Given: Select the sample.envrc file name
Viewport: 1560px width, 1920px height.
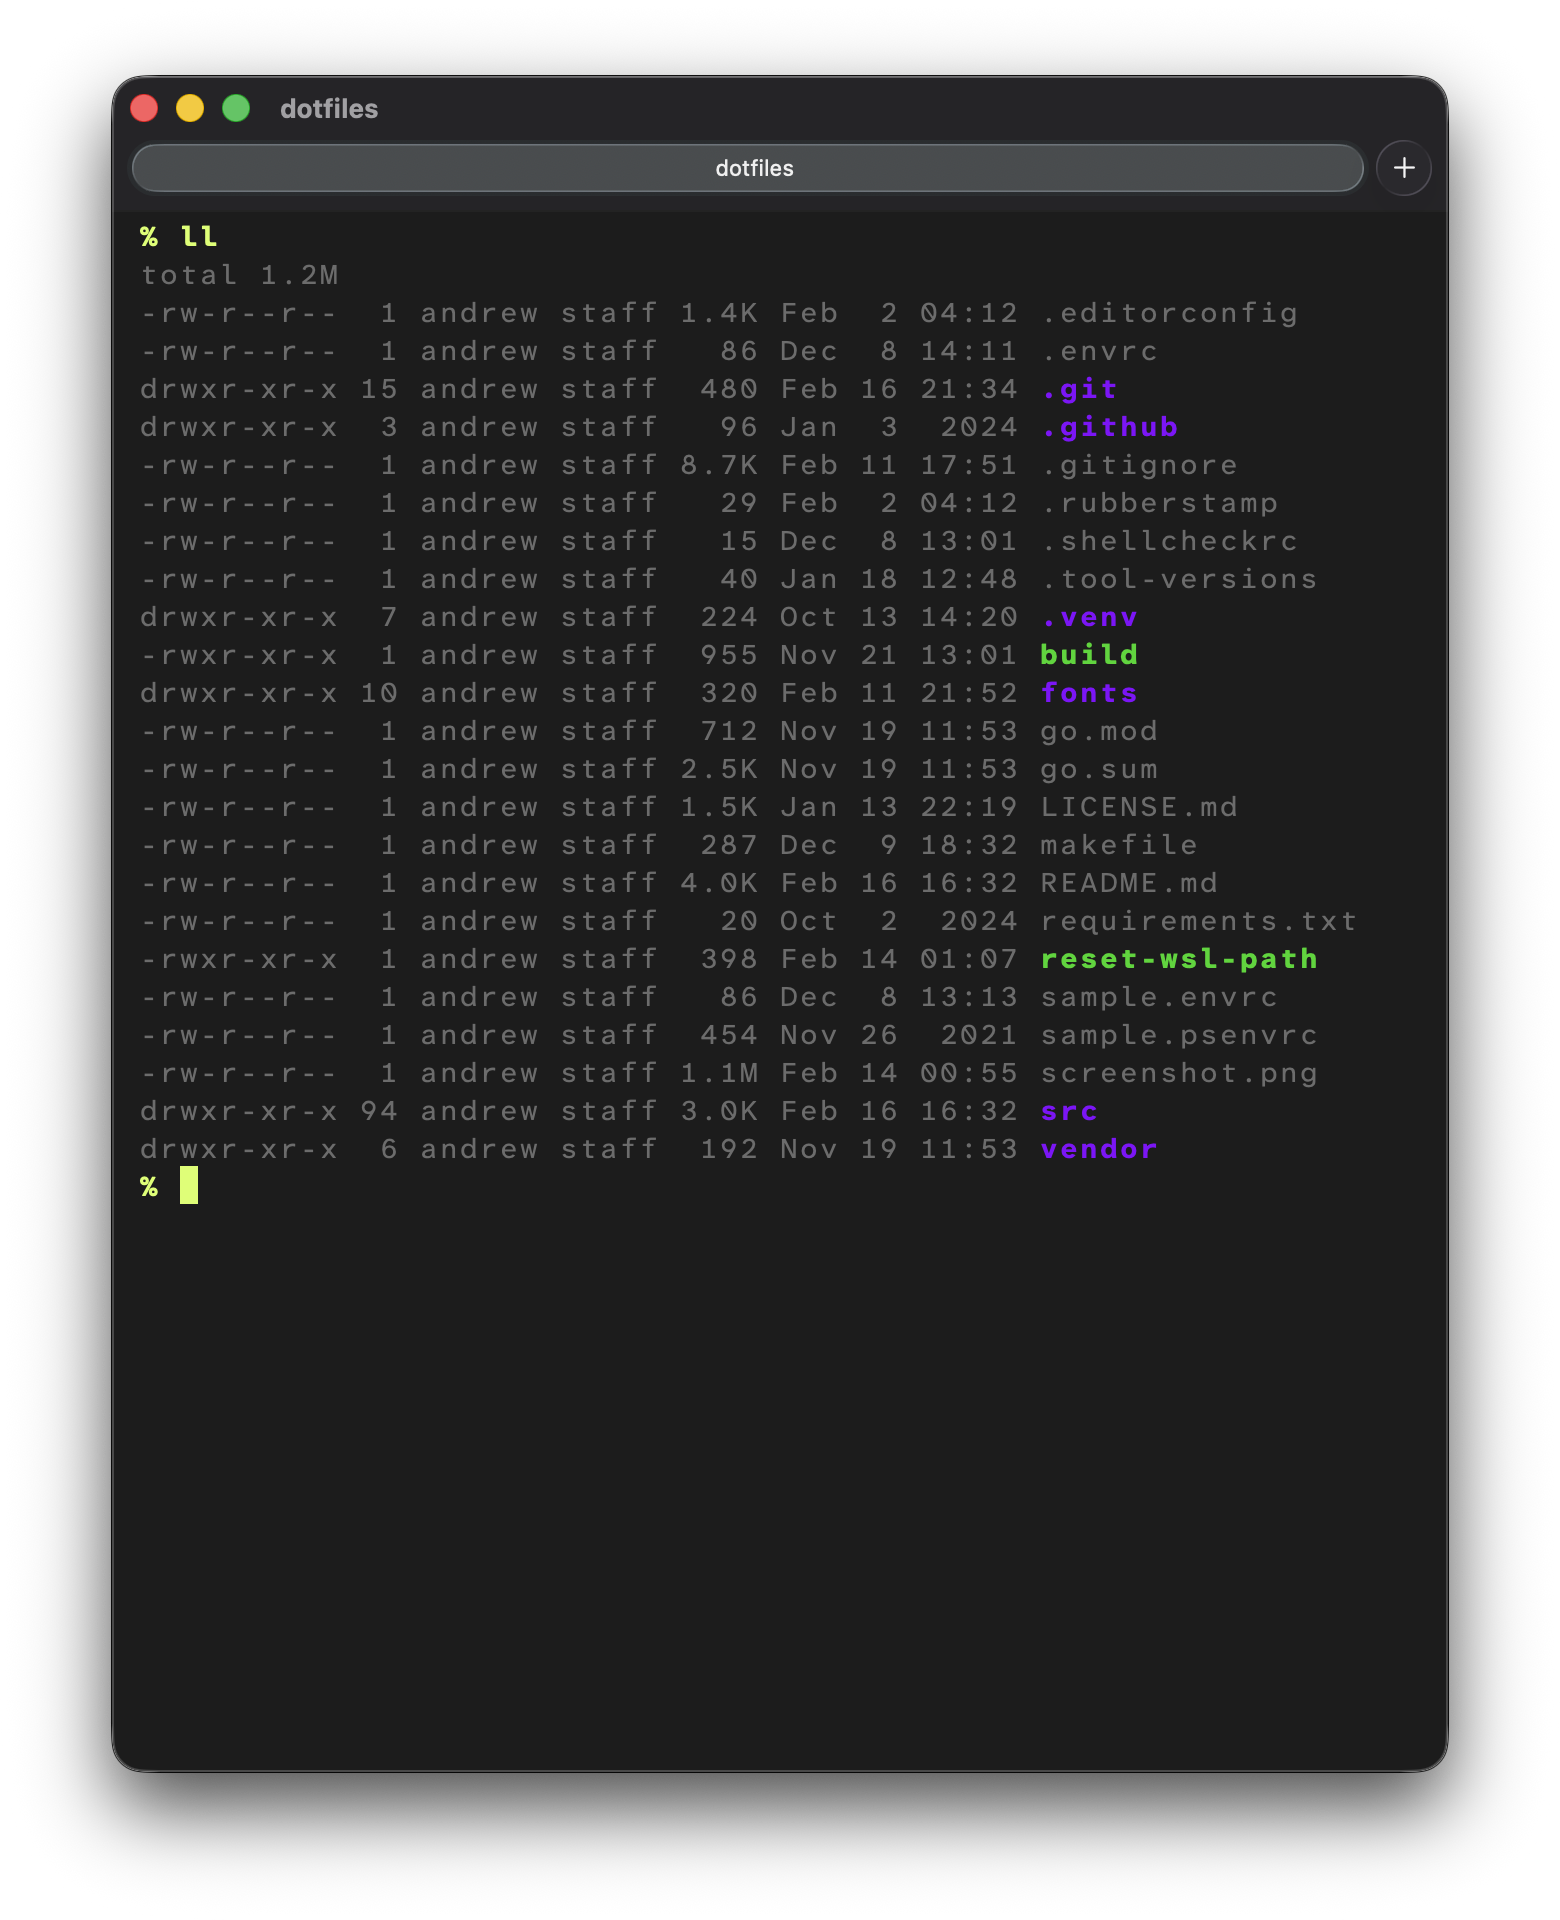Looking at the screenshot, I should coord(1159,997).
